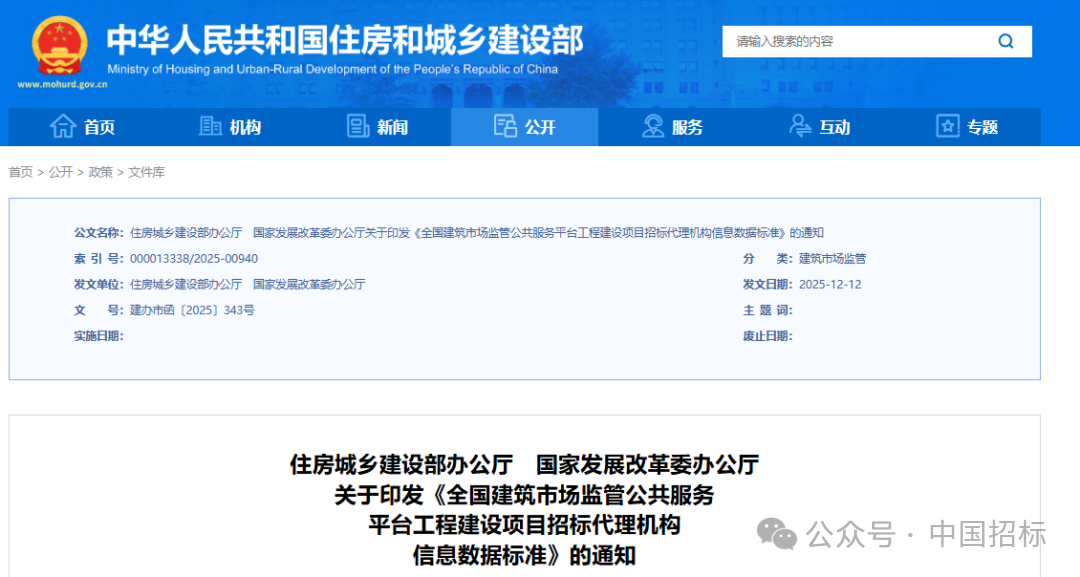Click the search magnifier icon
Image resolution: width=1080 pixels, height=577 pixels.
point(1005,41)
